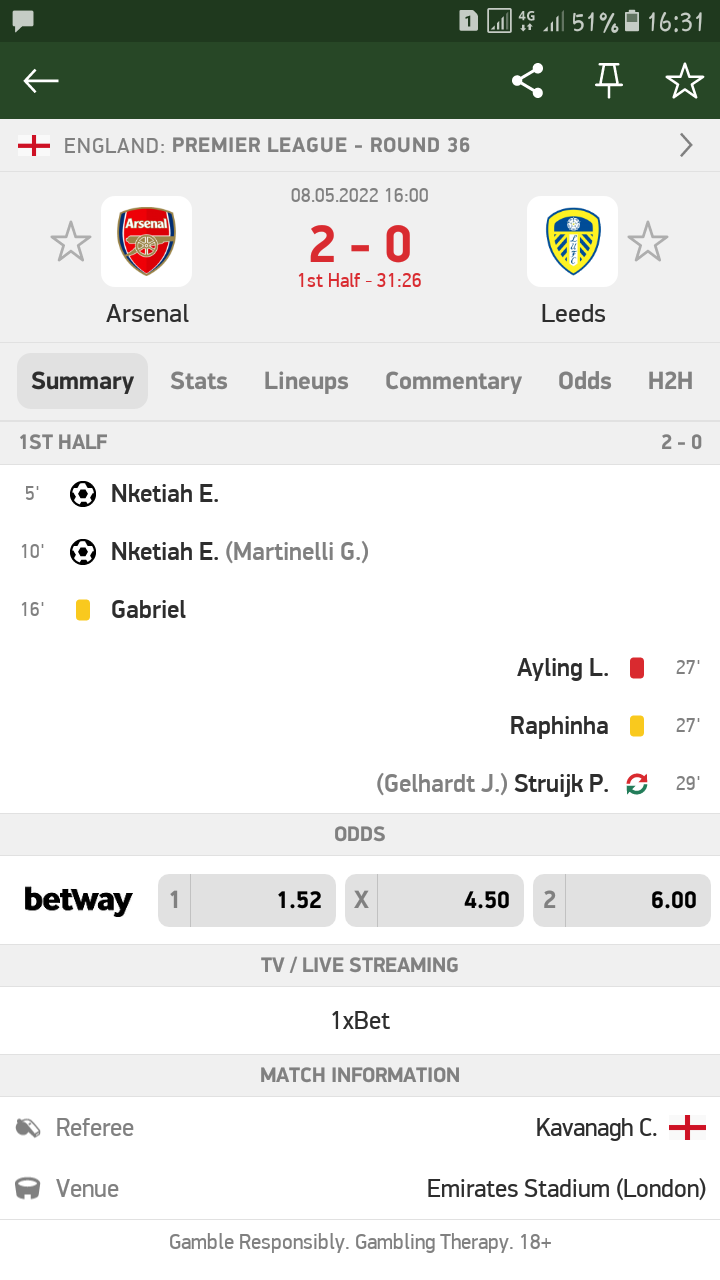The image size is (720, 1280).
Task: Toggle favorite star beside Arsenal
Action: click(x=70, y=243)
